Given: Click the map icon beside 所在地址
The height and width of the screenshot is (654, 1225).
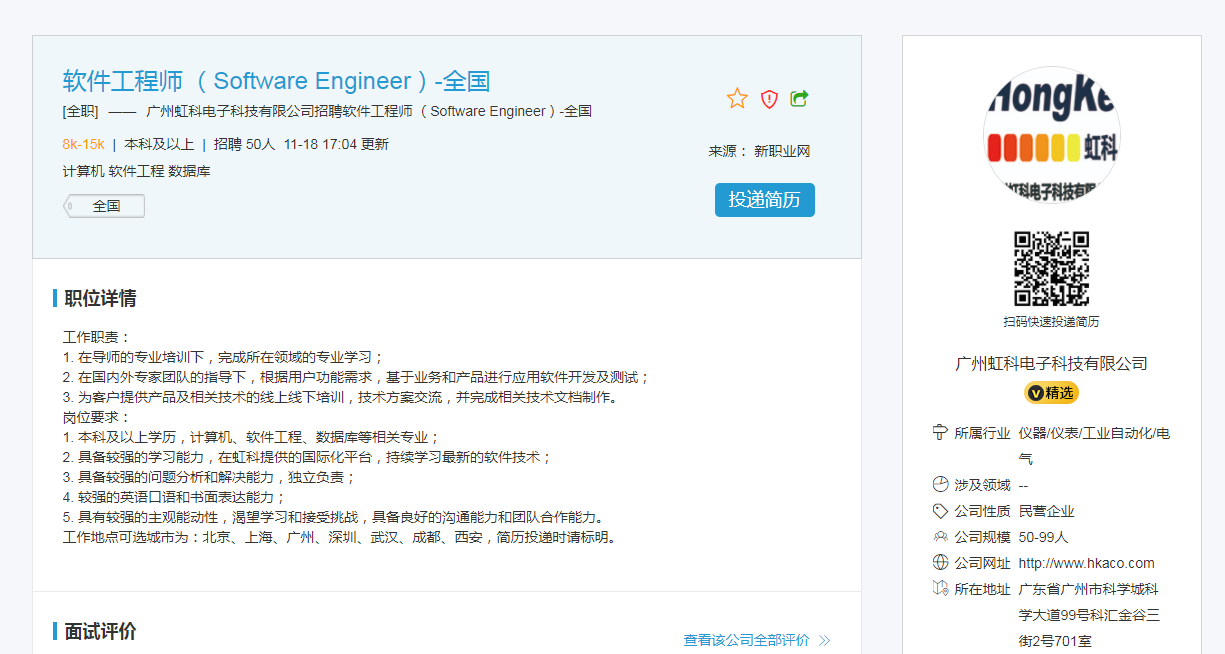Looking at the screenshot, I should click(940, 589).
